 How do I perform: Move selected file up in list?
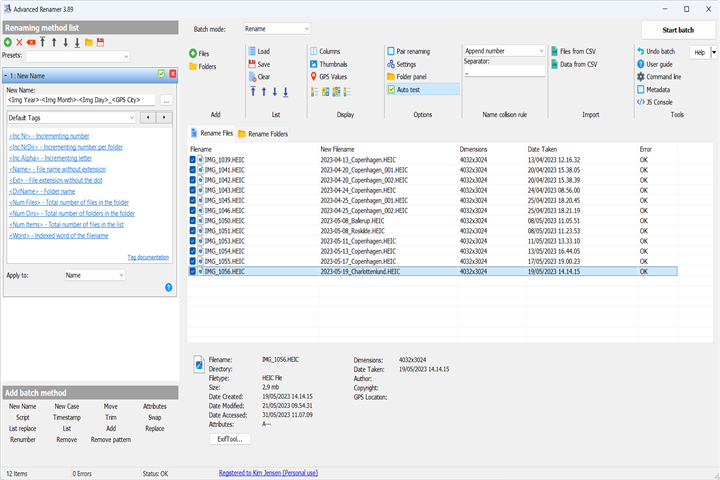tap(264, 92)
